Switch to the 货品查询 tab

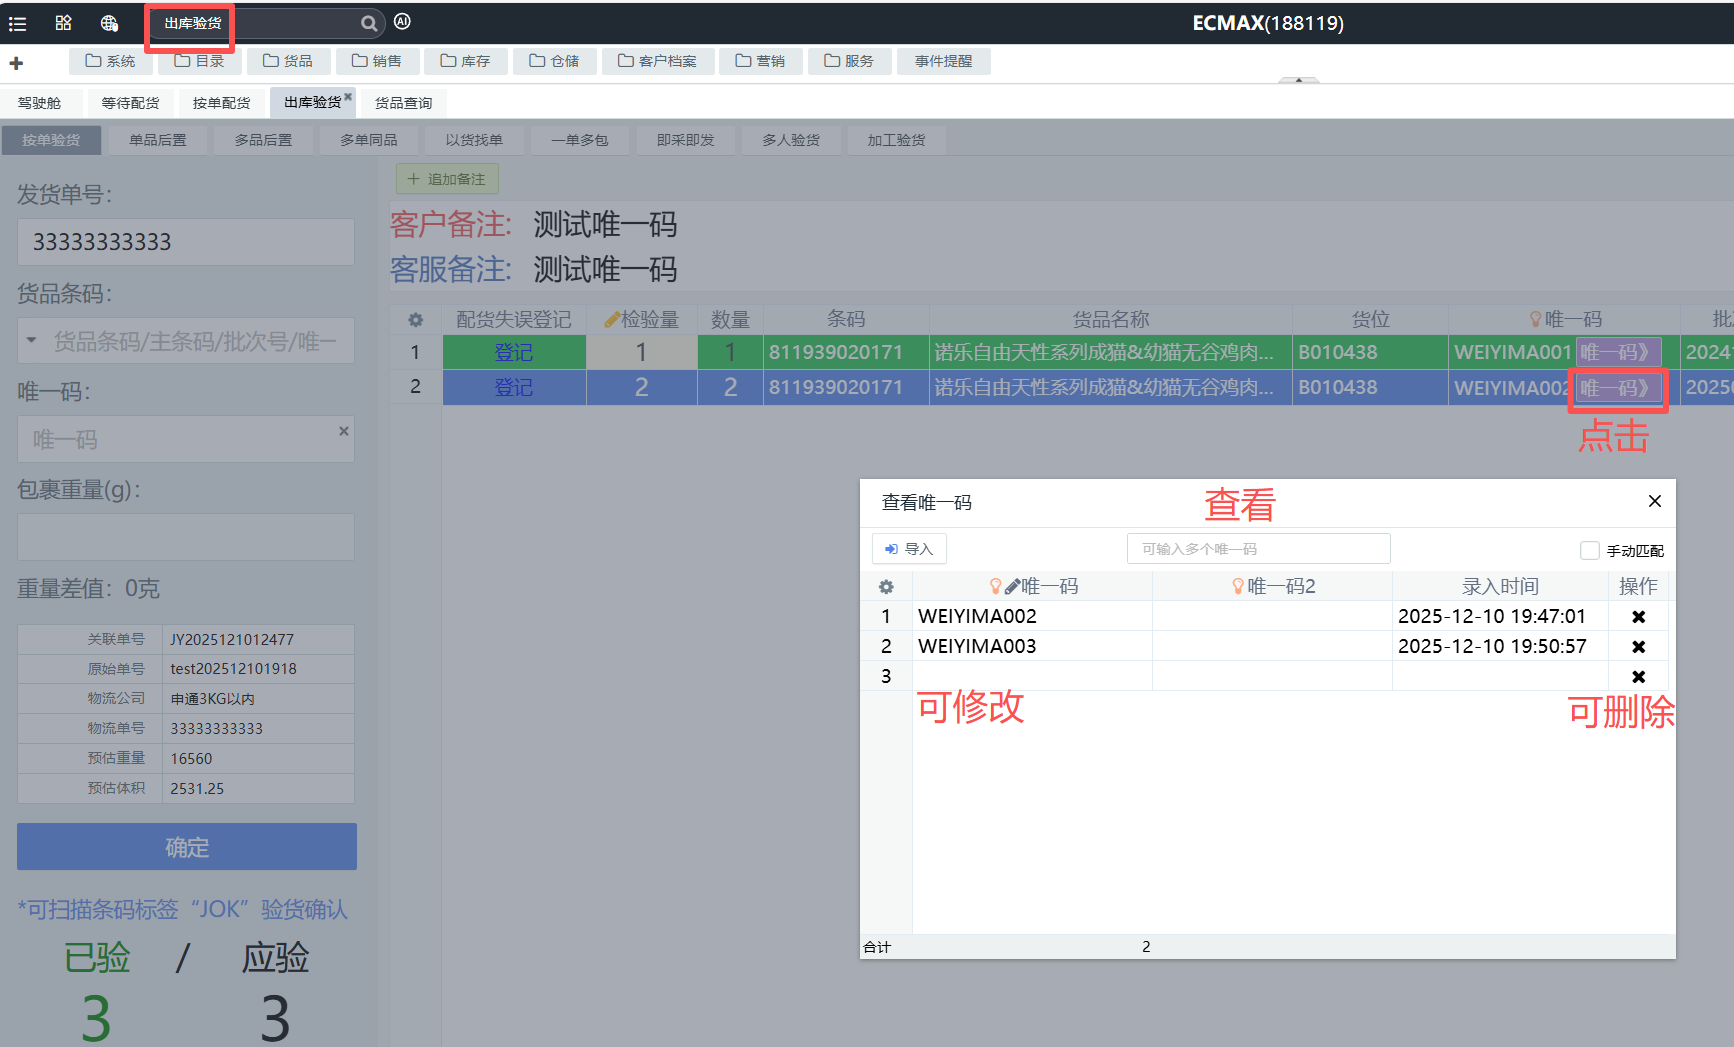(x=404, y=103)
